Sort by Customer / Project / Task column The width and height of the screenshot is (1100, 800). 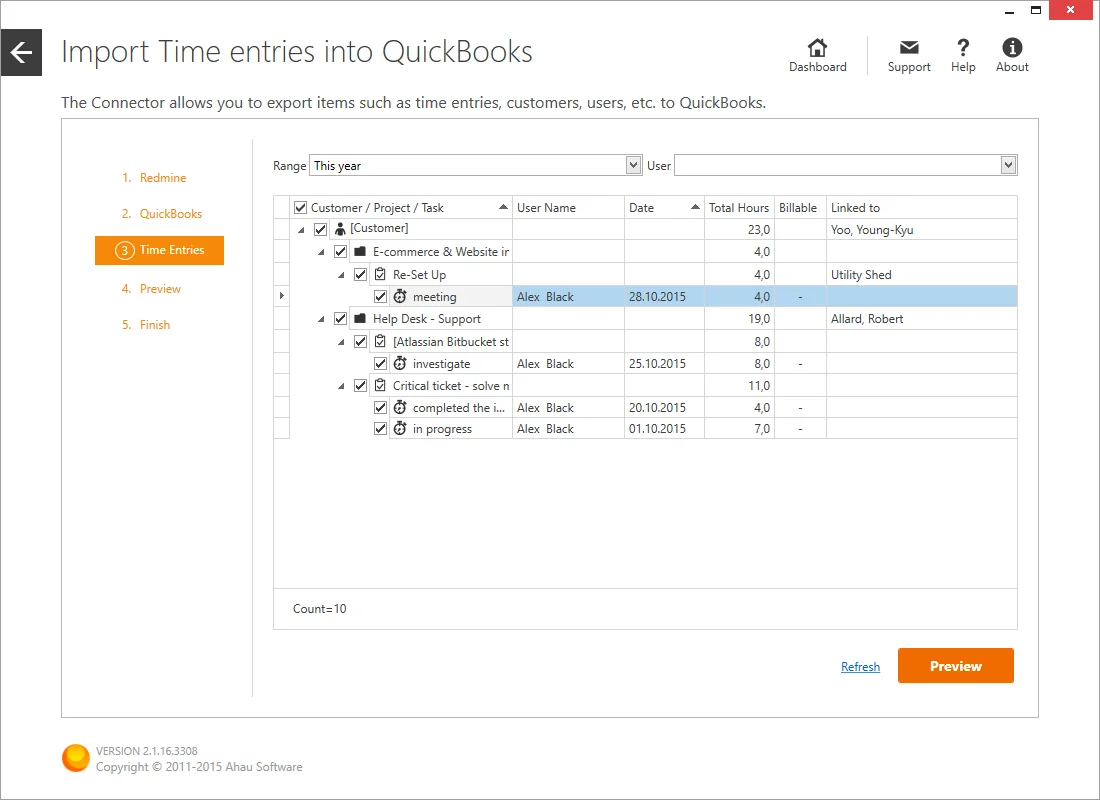(x=401, y=208)
